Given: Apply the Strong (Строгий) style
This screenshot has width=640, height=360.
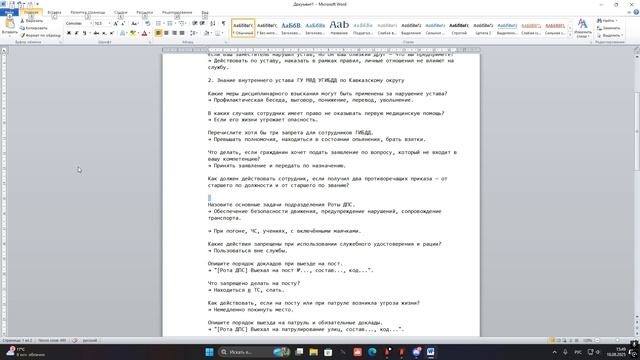Looking at the screenshot, I should (x=459, y=28).
